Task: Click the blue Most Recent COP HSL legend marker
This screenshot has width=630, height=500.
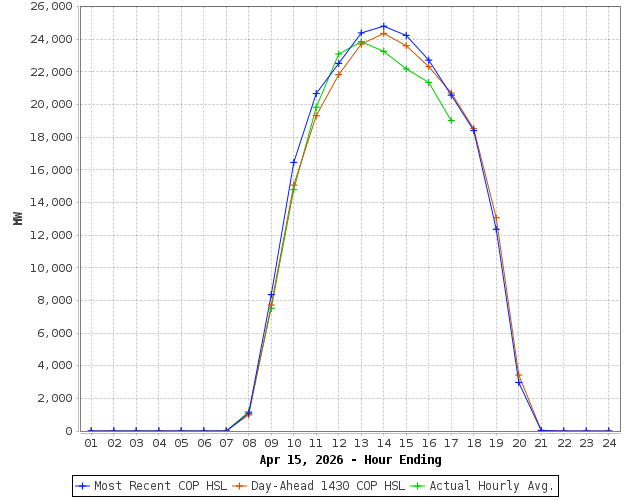Action: tap(83, 486)
